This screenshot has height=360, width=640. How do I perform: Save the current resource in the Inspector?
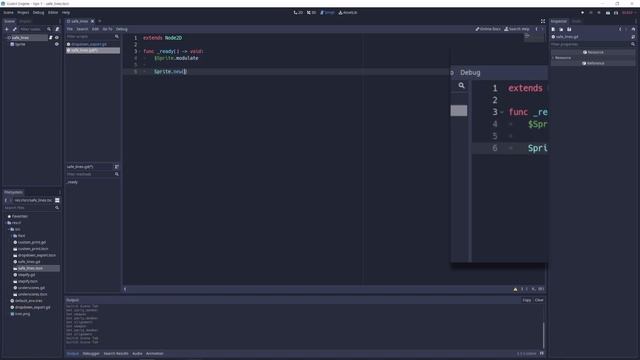coord(569,29)
